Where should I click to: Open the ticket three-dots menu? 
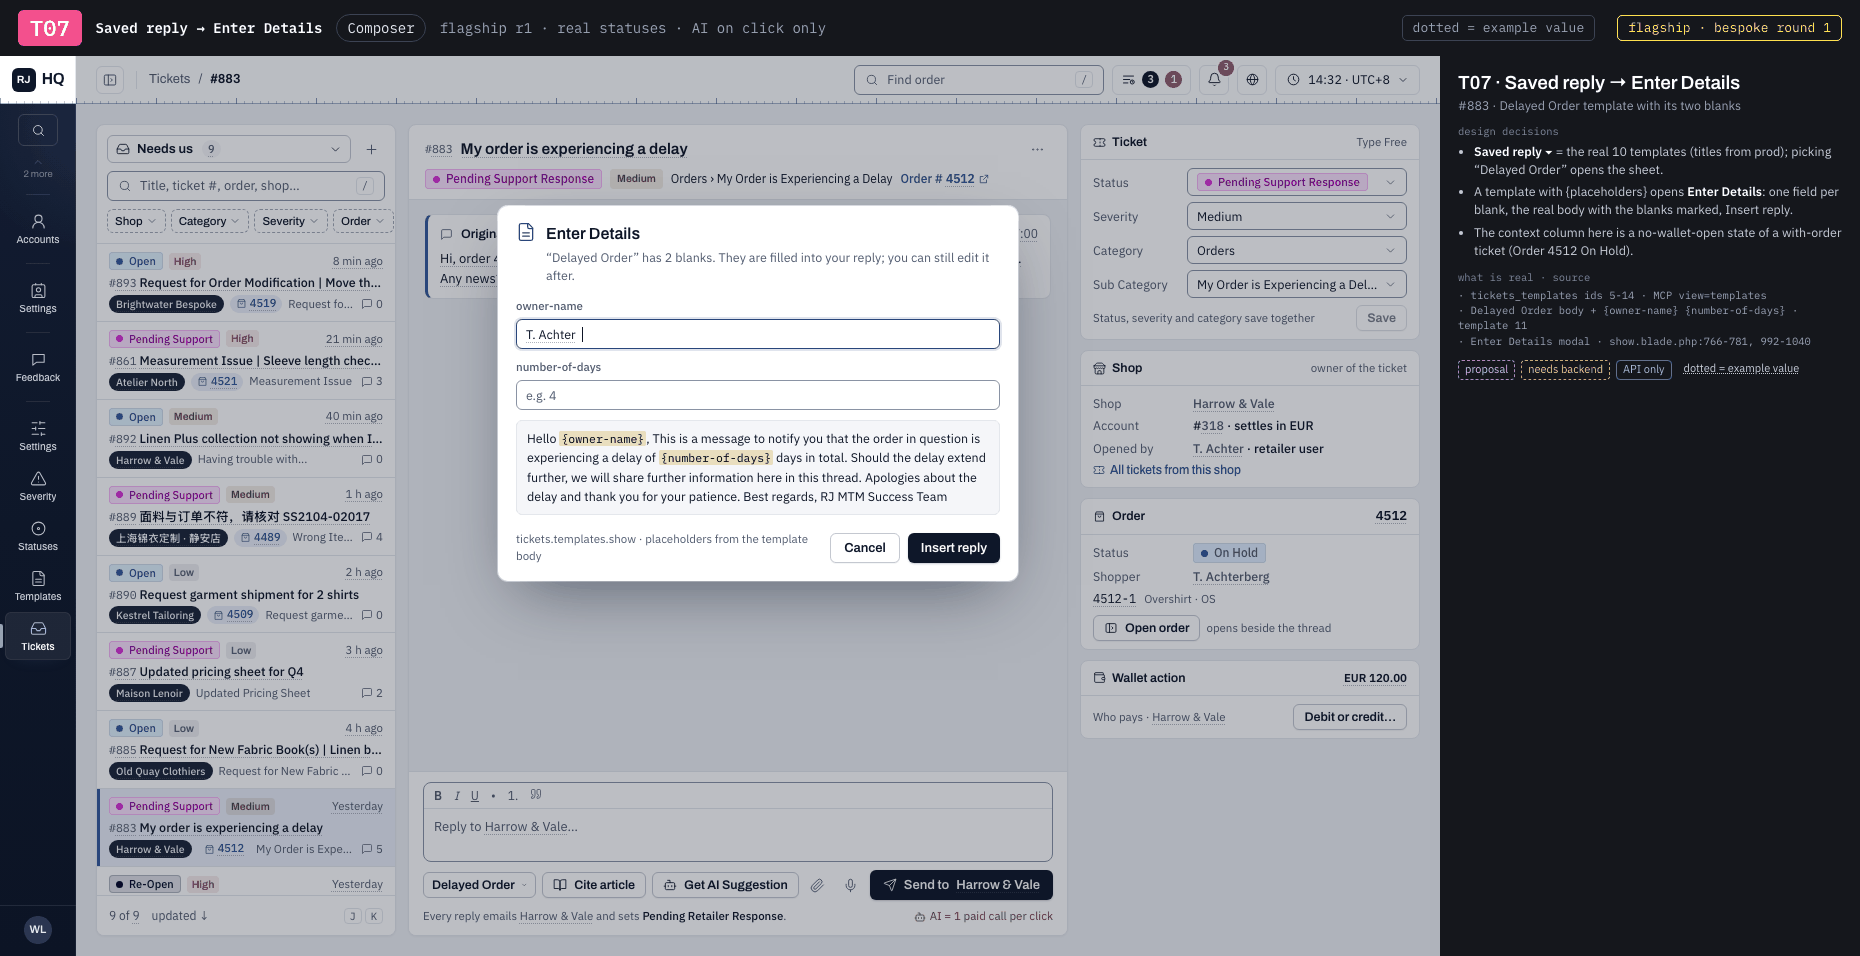click(1037, 149)
